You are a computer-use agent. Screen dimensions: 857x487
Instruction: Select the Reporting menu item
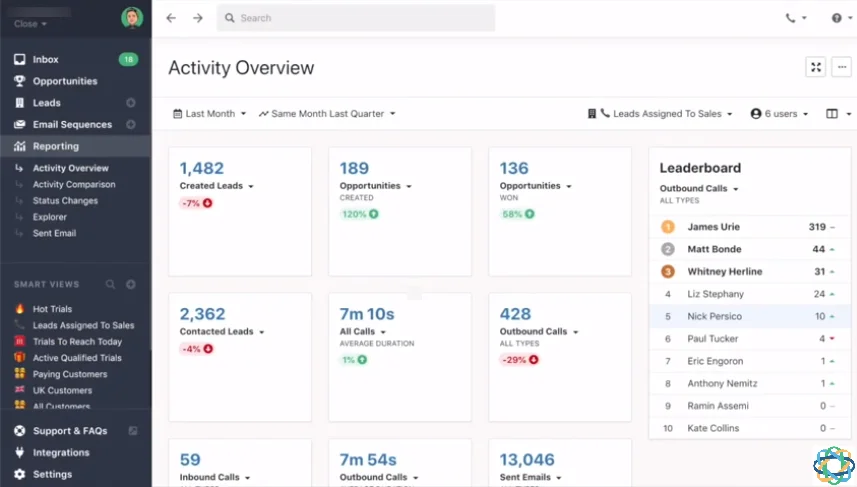coord(75,146)
